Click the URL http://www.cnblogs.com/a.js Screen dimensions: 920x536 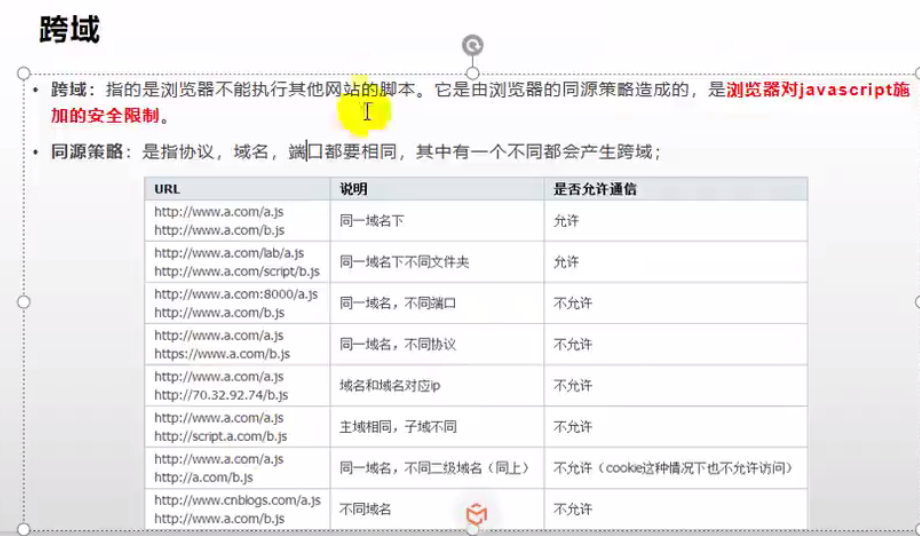click(238, 500)
